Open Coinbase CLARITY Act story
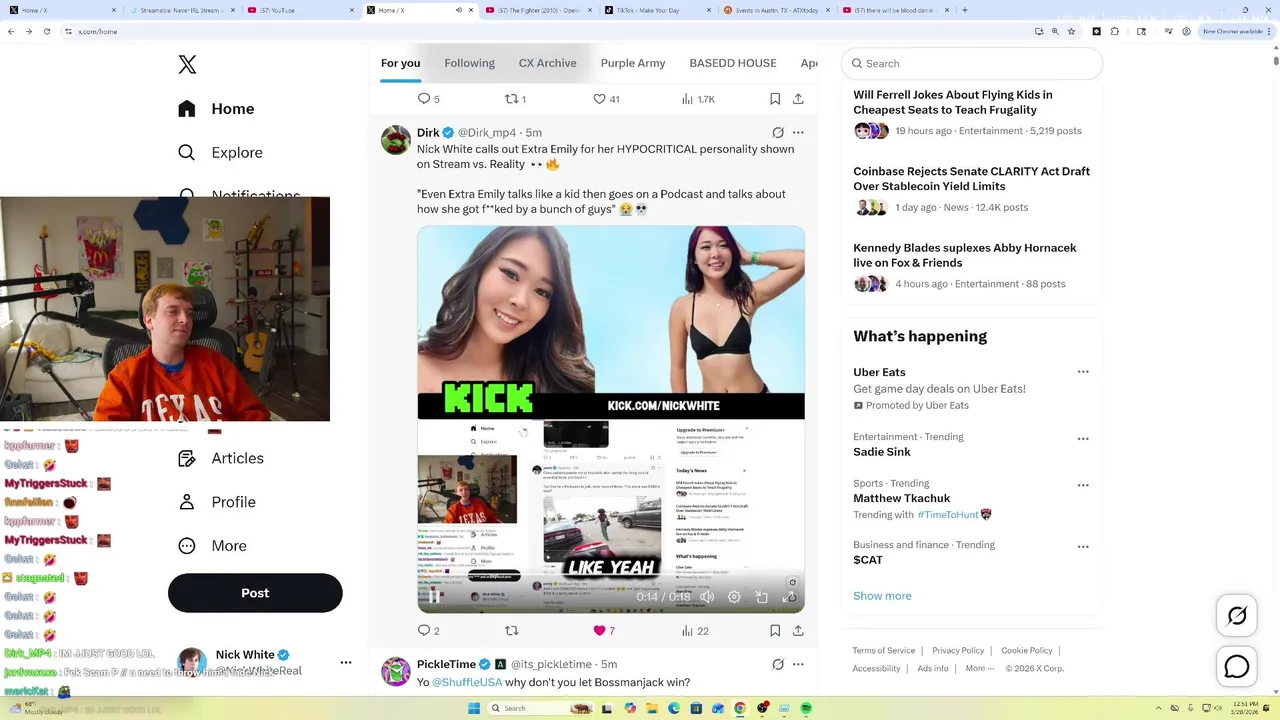1280x720 pixels. [x=972, y=190]
